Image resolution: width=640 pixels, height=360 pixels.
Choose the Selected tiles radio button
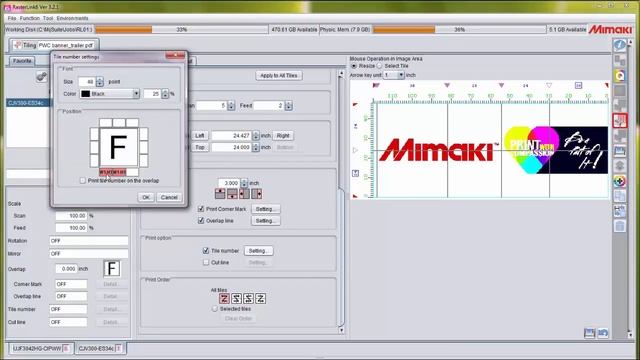tap(215, 309)
